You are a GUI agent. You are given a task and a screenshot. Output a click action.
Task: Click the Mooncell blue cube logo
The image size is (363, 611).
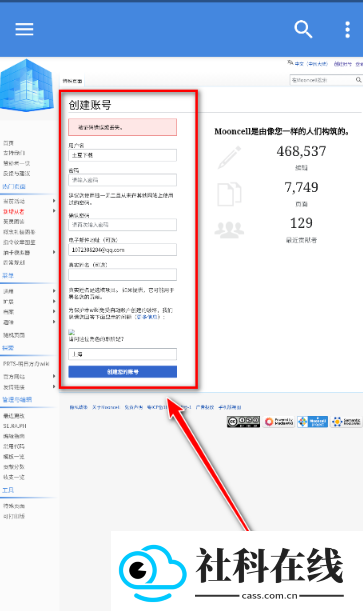pos(27,85)
